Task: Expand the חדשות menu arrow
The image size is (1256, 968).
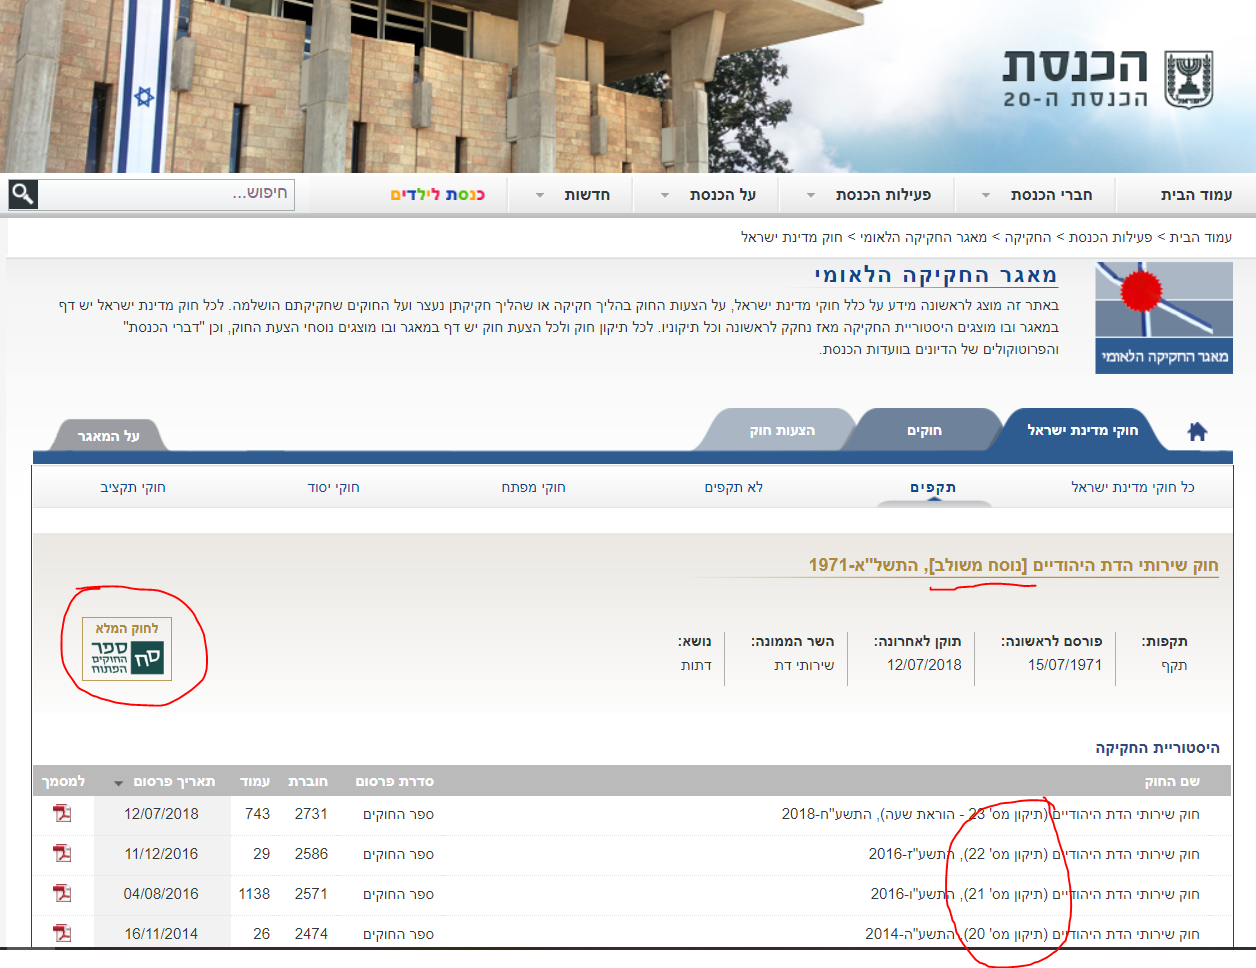Action: [540, 195]
